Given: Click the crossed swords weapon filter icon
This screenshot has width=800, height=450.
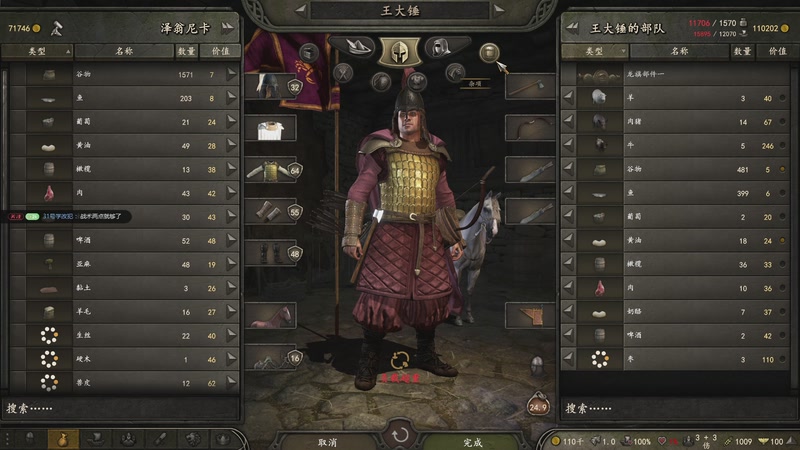Looking at the screenshot, I should tap(343, 72).
